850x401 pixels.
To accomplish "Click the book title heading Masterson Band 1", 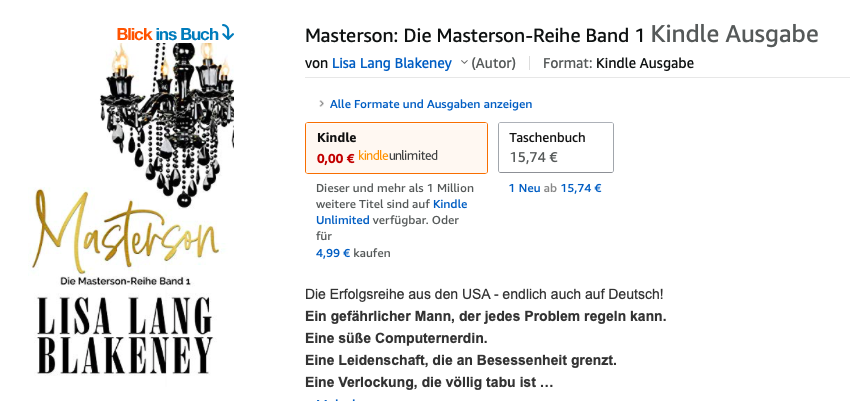I will point(475,35).
